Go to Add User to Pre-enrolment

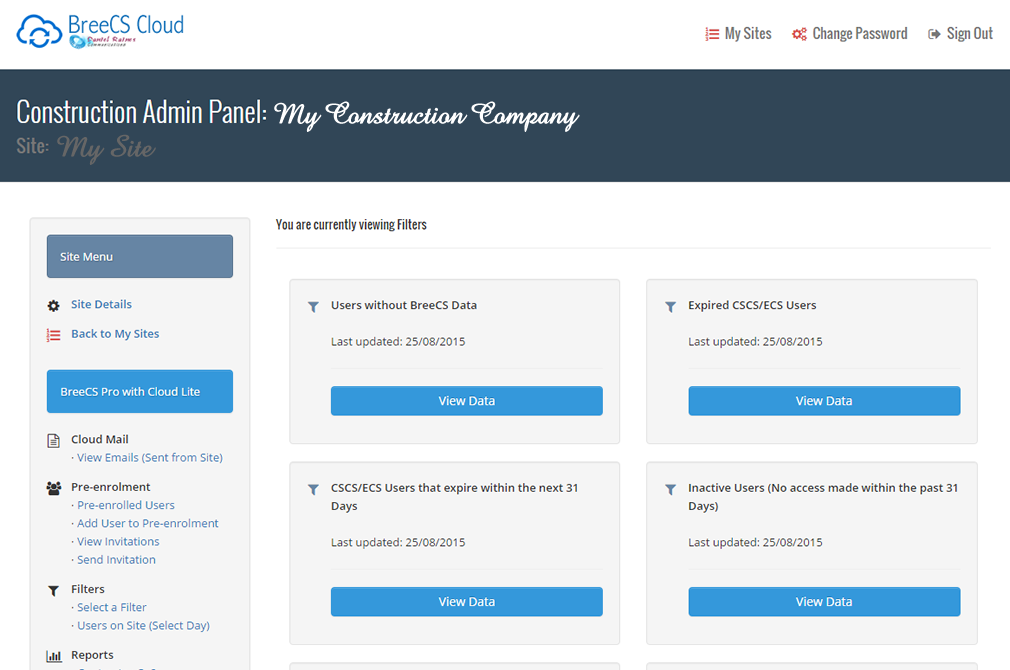(x=148, y=524)
